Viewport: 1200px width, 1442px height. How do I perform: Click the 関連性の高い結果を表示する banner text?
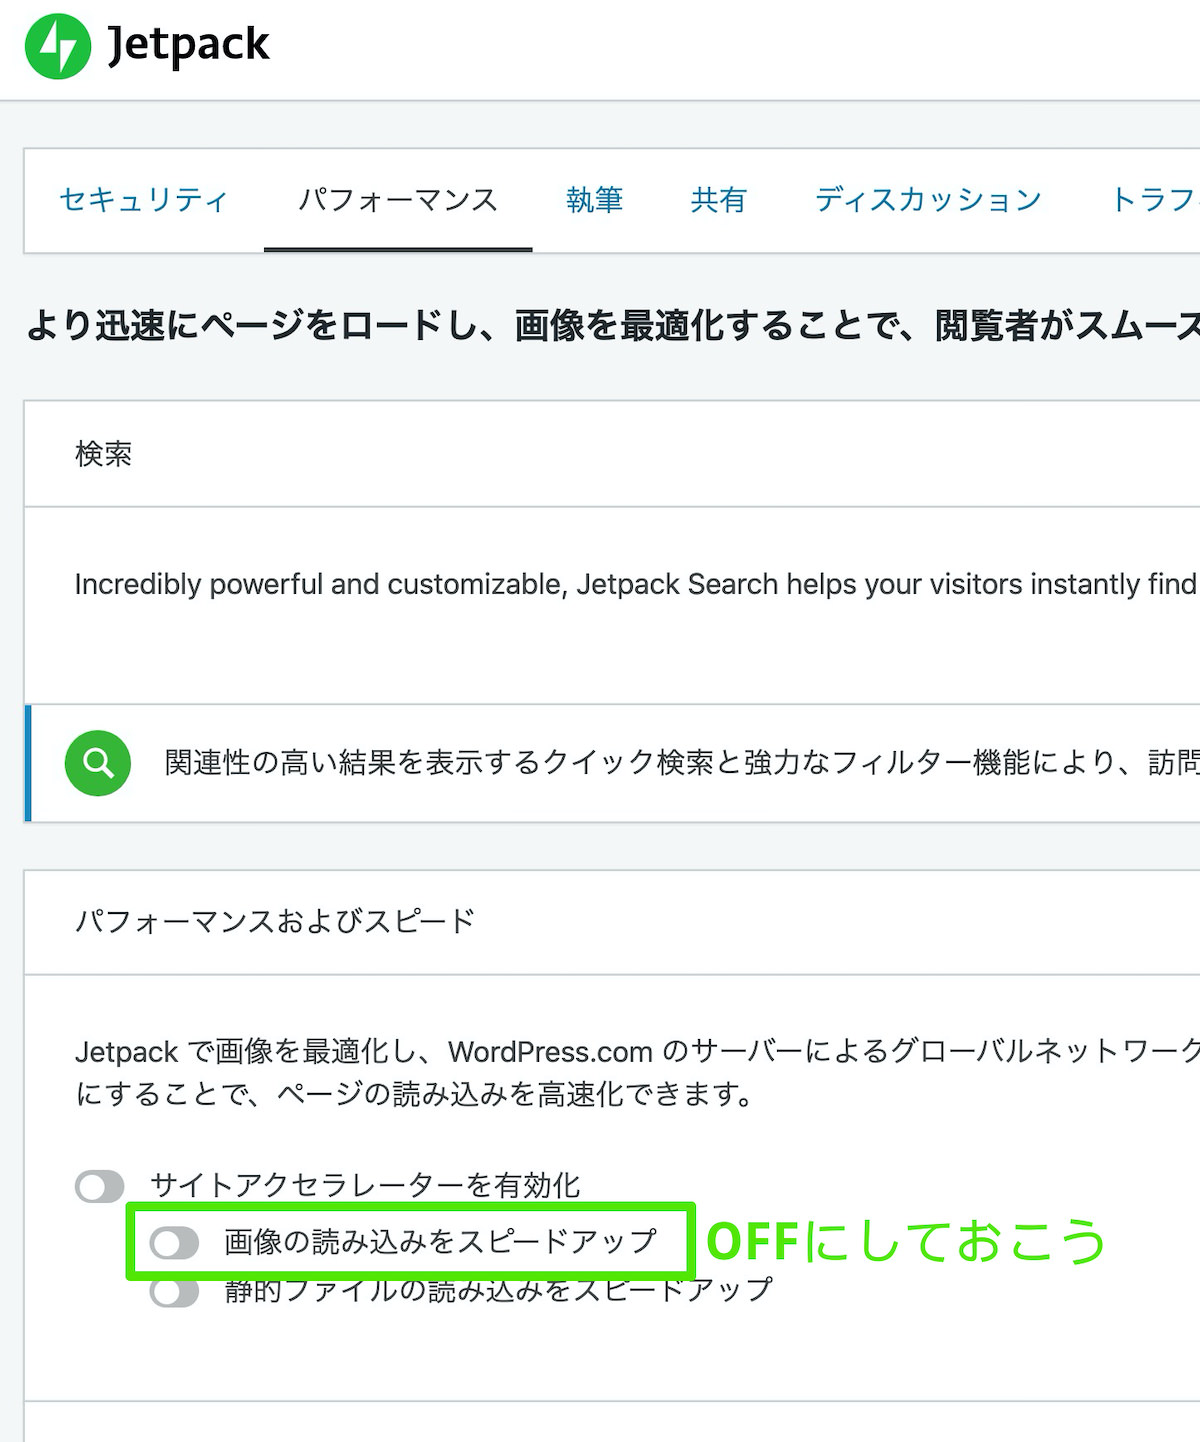682,763
